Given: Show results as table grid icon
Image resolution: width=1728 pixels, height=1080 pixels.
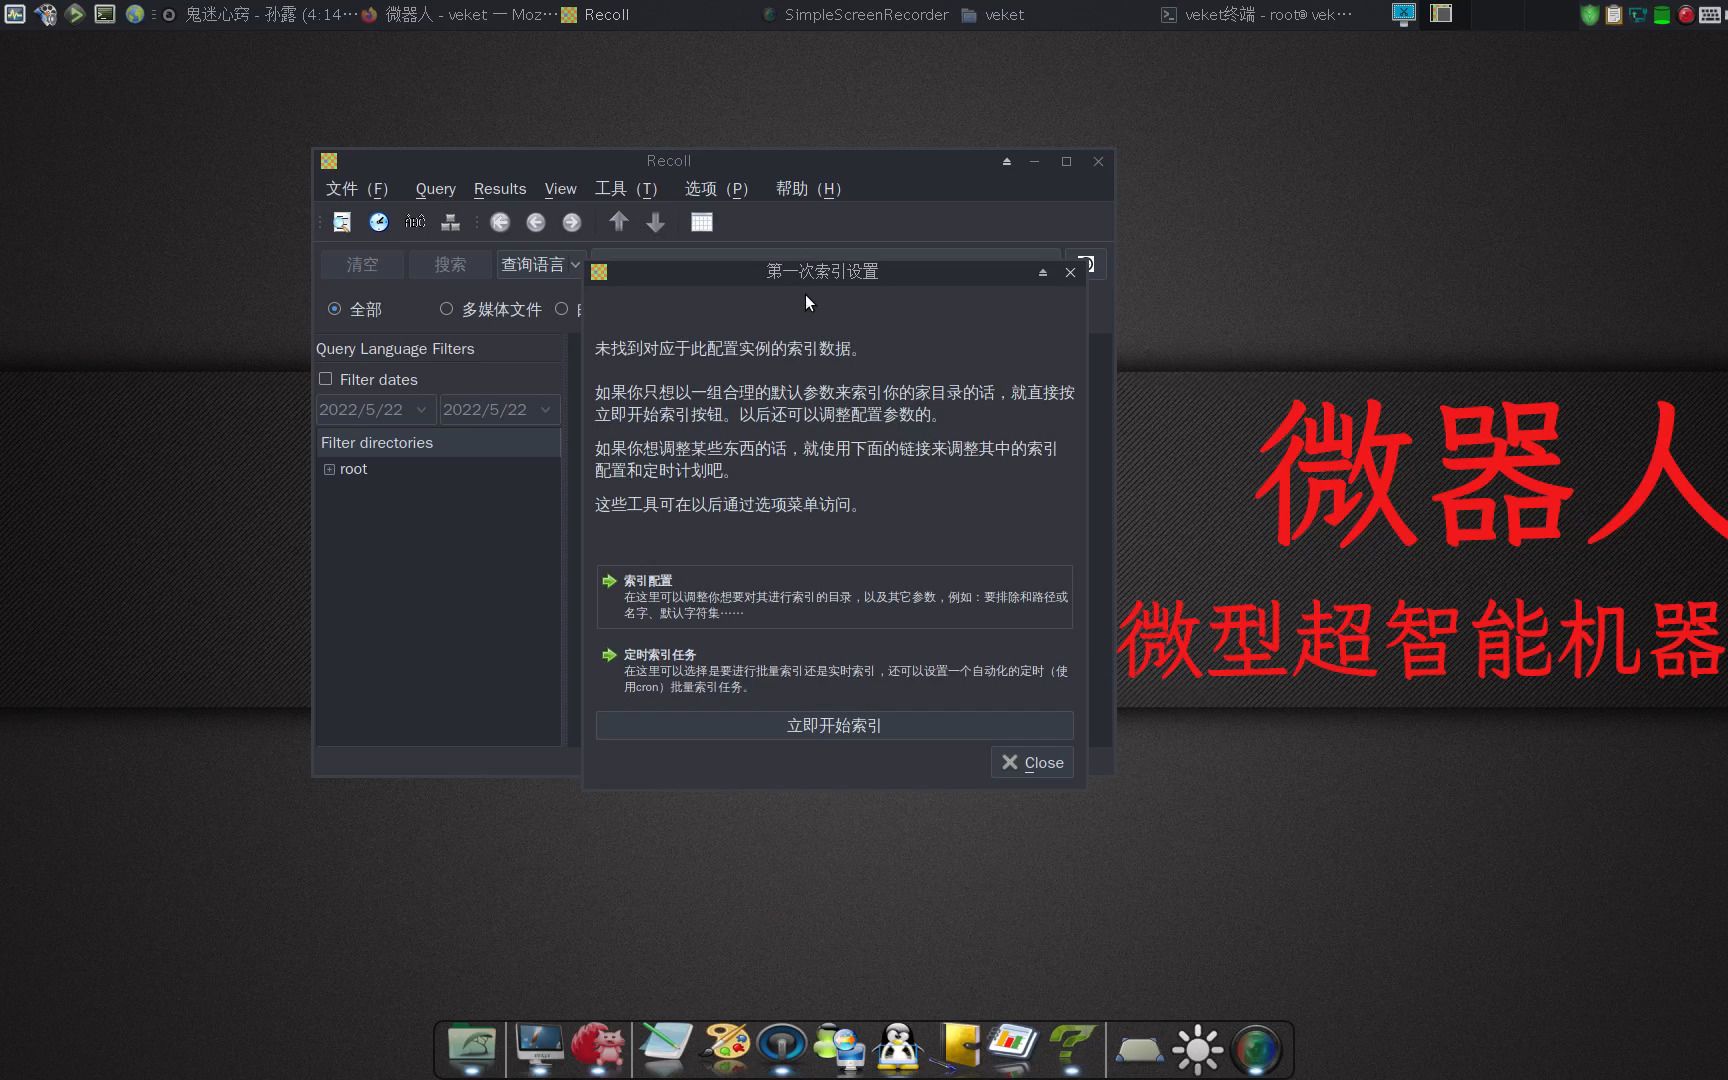Looking at the screenshot, I should coord(702,222).
